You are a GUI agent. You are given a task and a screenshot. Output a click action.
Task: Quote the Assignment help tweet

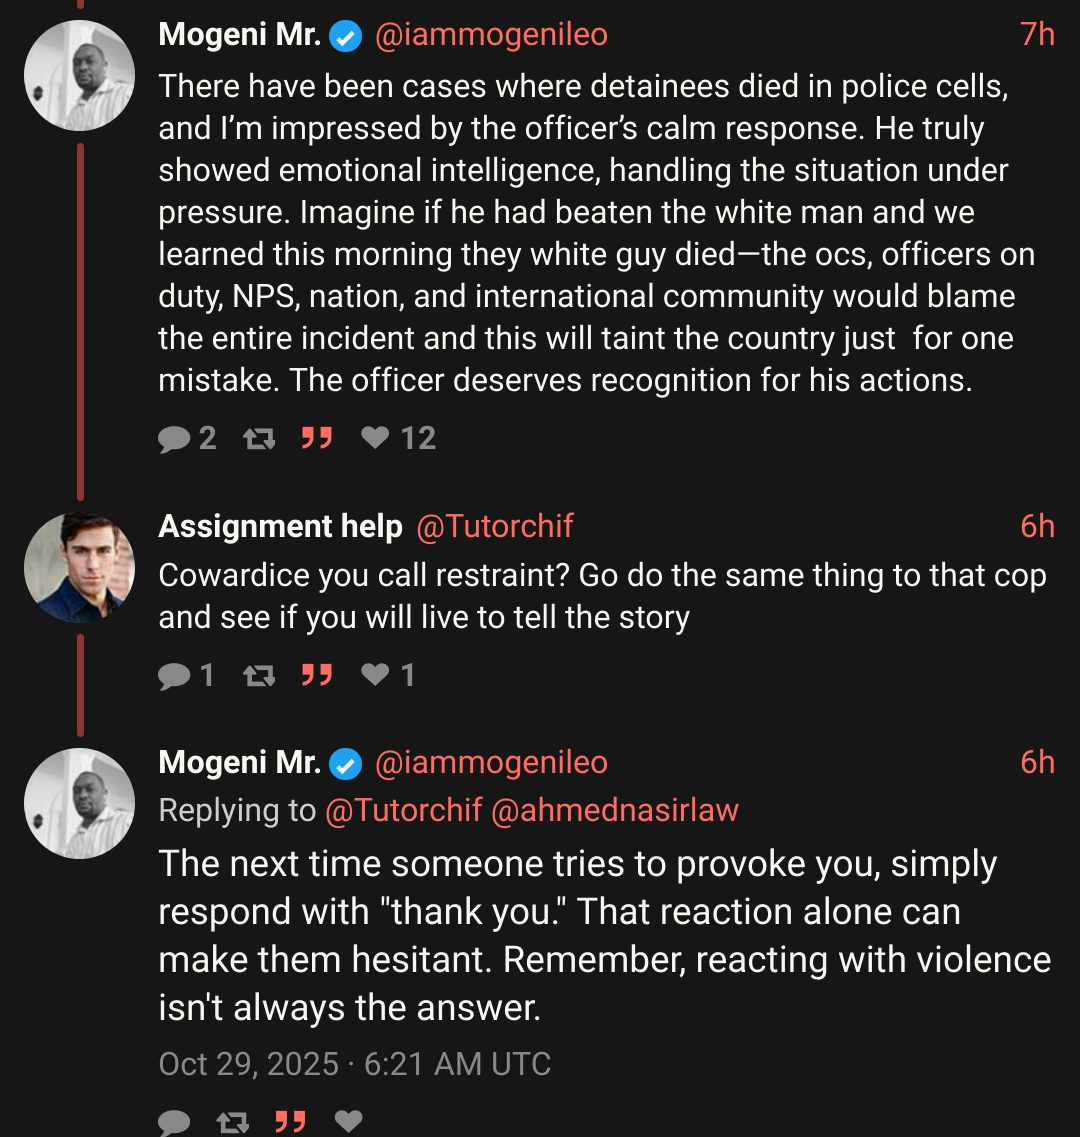(317, 676)
